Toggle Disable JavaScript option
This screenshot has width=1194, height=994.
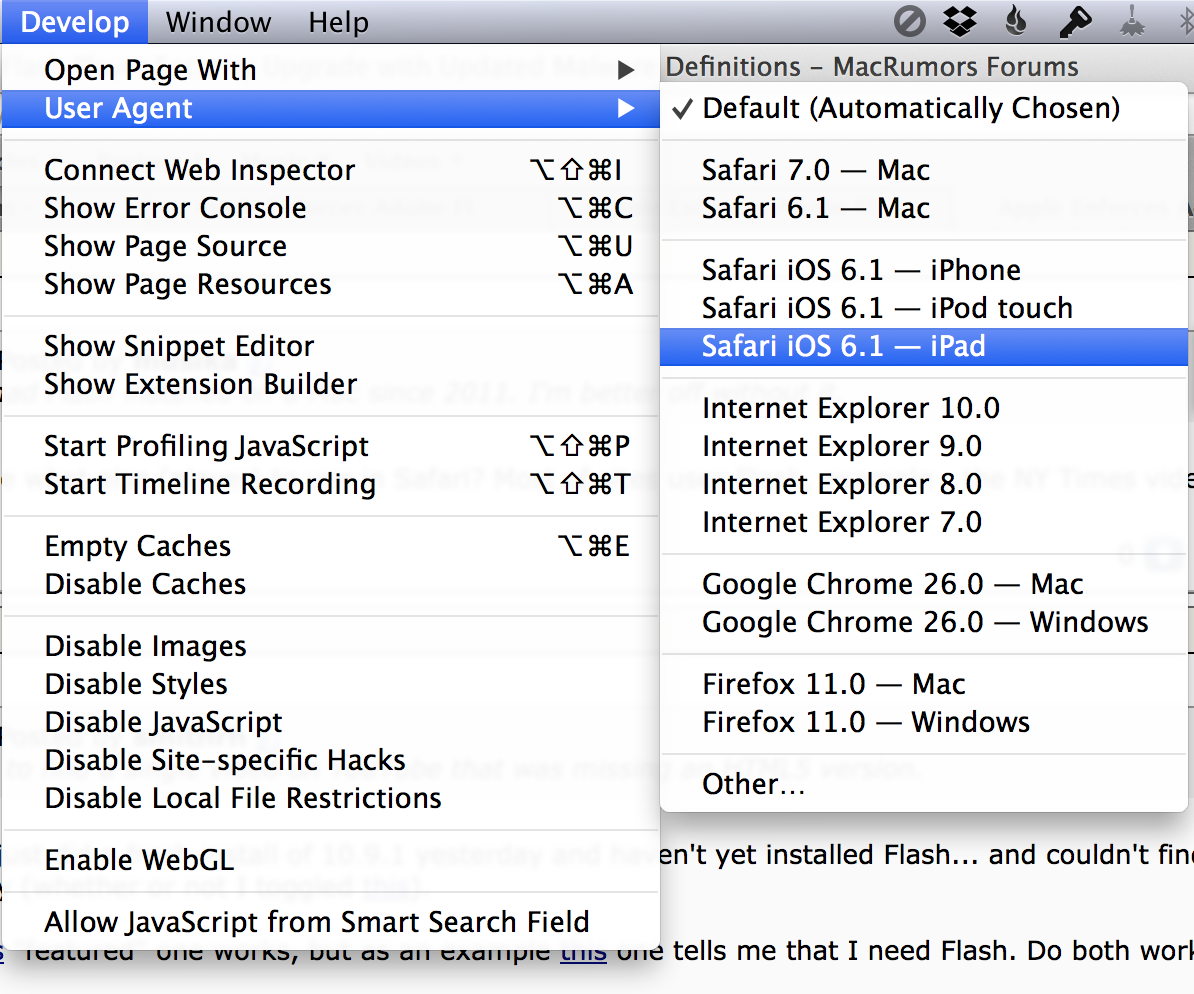point(163,722)
